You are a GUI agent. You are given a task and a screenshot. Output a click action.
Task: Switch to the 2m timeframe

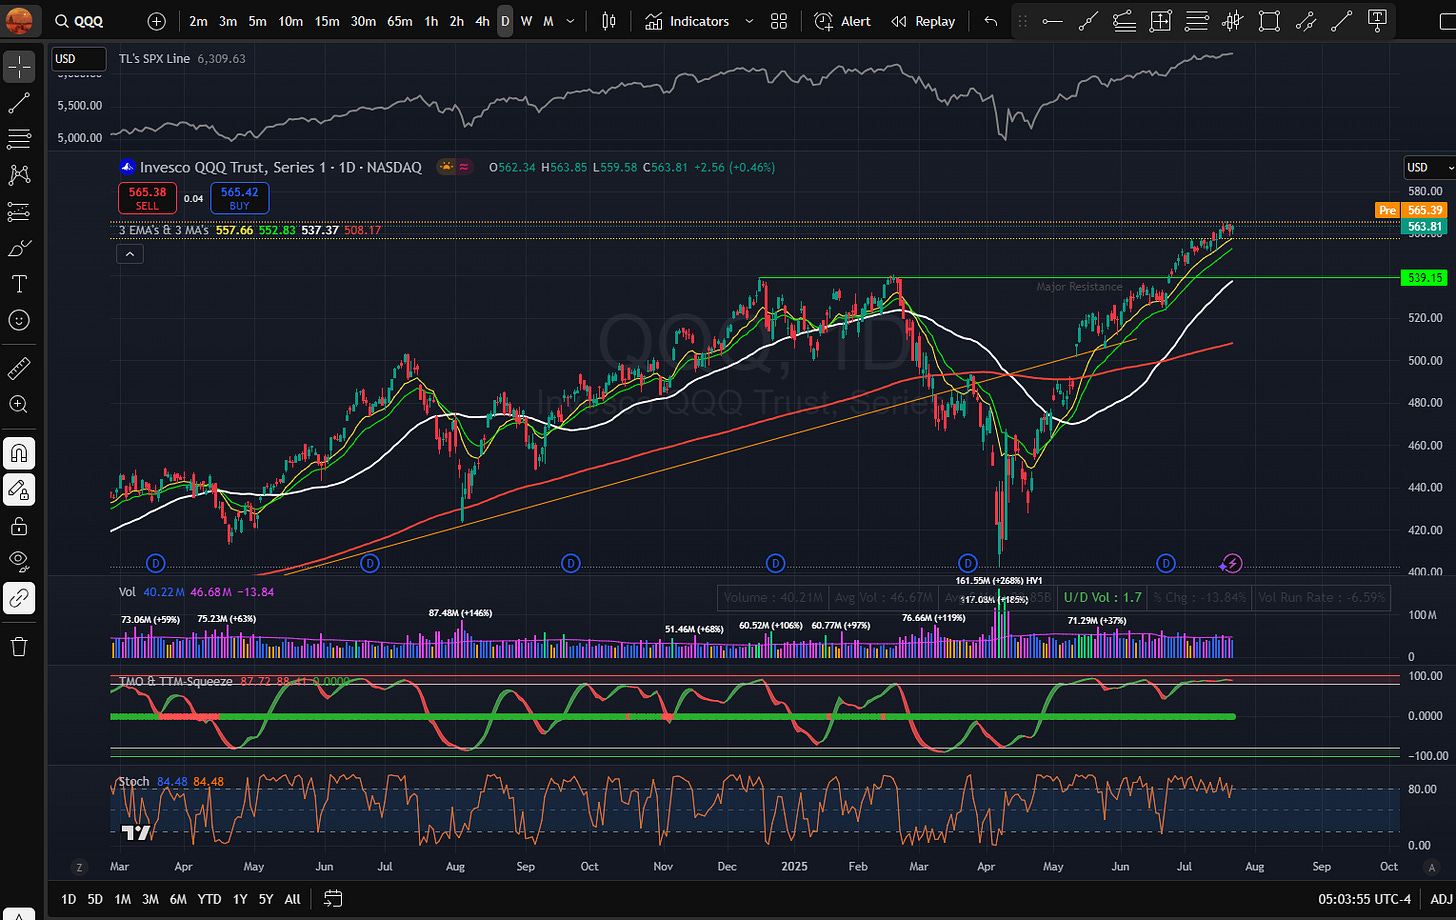point(199,21)
